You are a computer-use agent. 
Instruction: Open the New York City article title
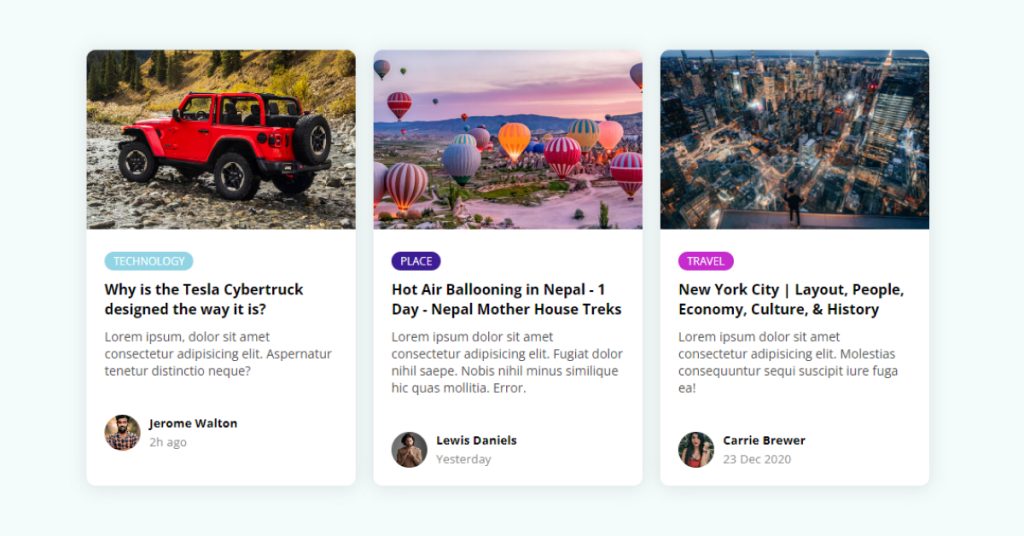click(x=791, y=299)
